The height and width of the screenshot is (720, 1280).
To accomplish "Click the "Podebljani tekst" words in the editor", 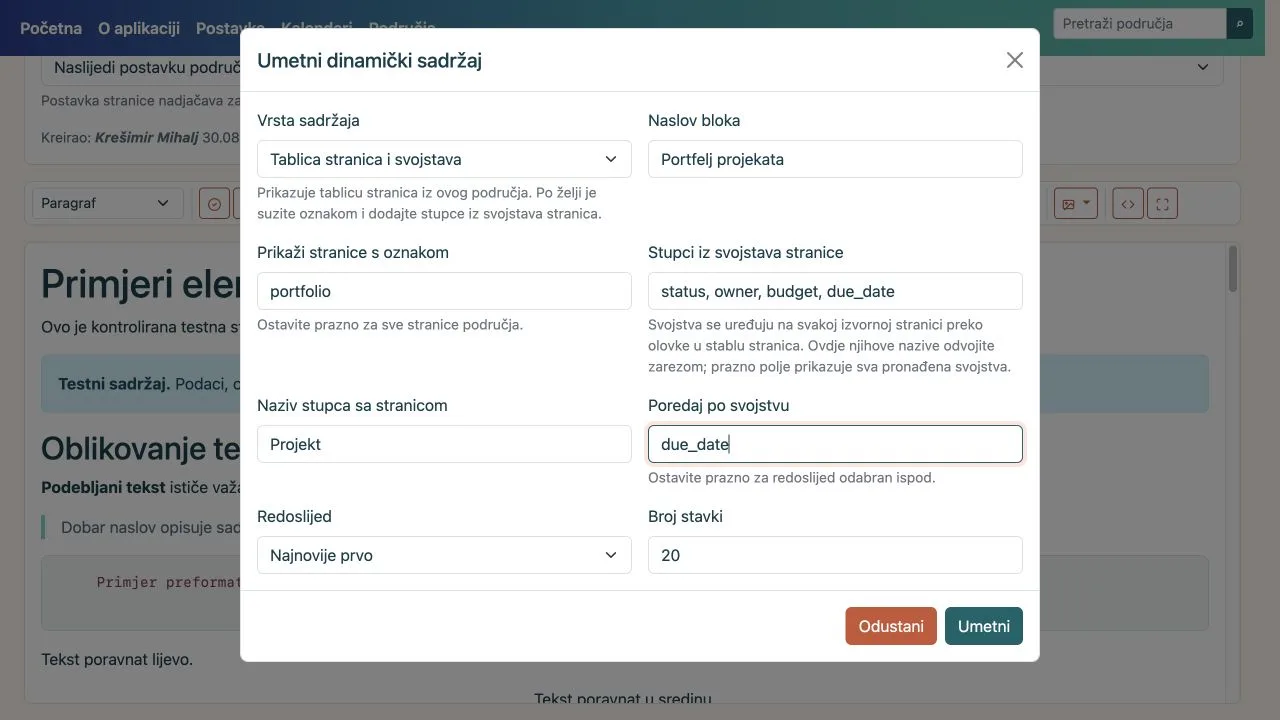I will [x=102, y=488].
